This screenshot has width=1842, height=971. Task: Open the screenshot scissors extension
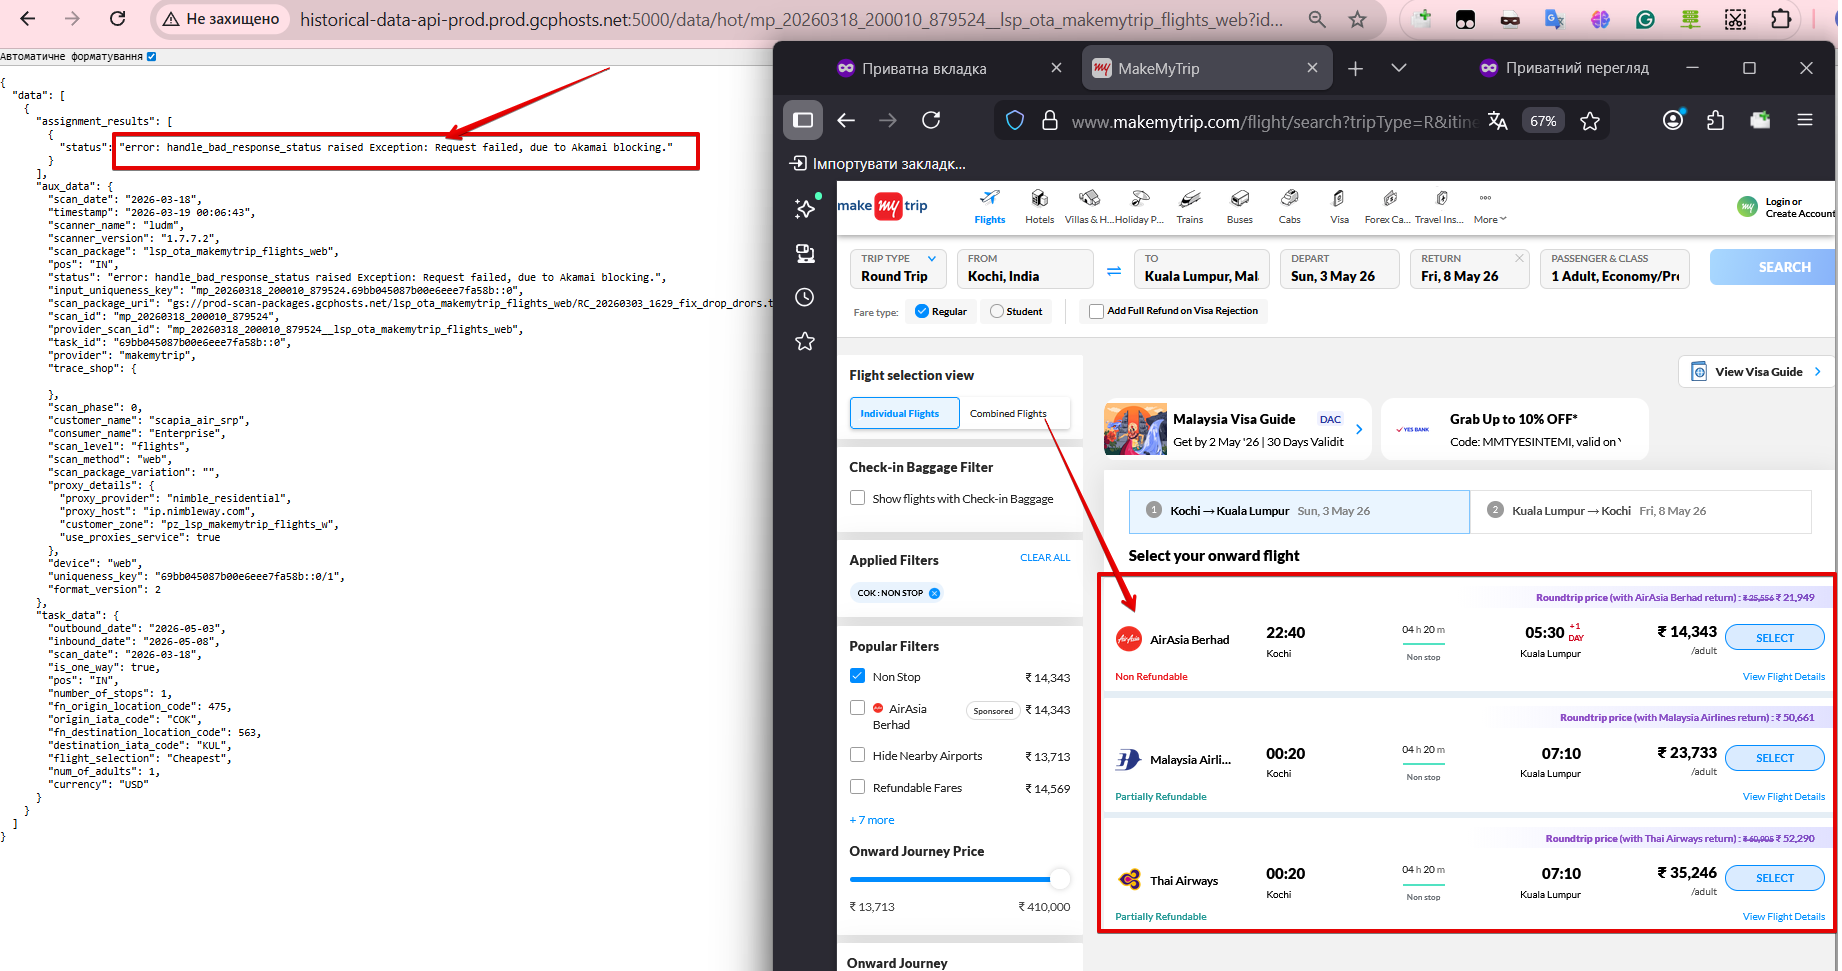point(1735,19)
